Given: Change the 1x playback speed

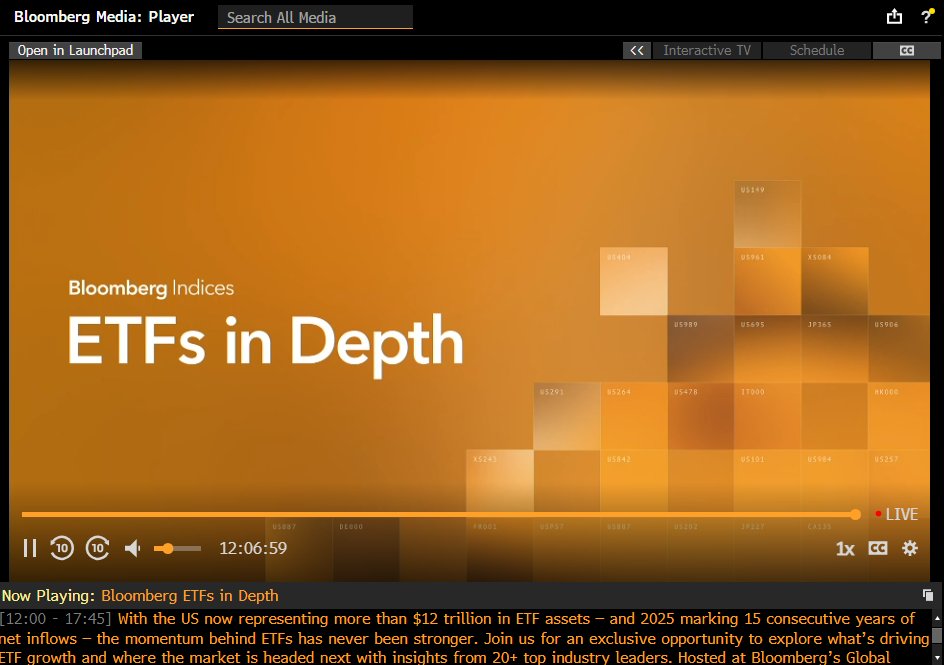Looking at the screenshot, I should pyautogui.click(x=845, y=548).
